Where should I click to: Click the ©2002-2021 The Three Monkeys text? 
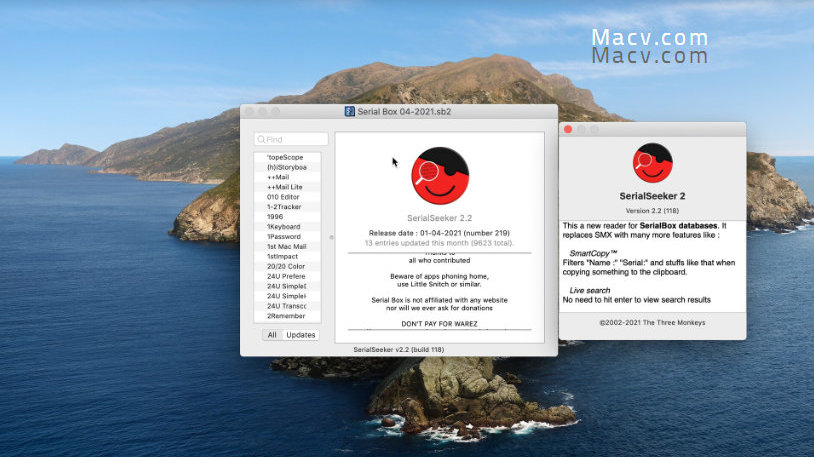click(x=653, y=322)
